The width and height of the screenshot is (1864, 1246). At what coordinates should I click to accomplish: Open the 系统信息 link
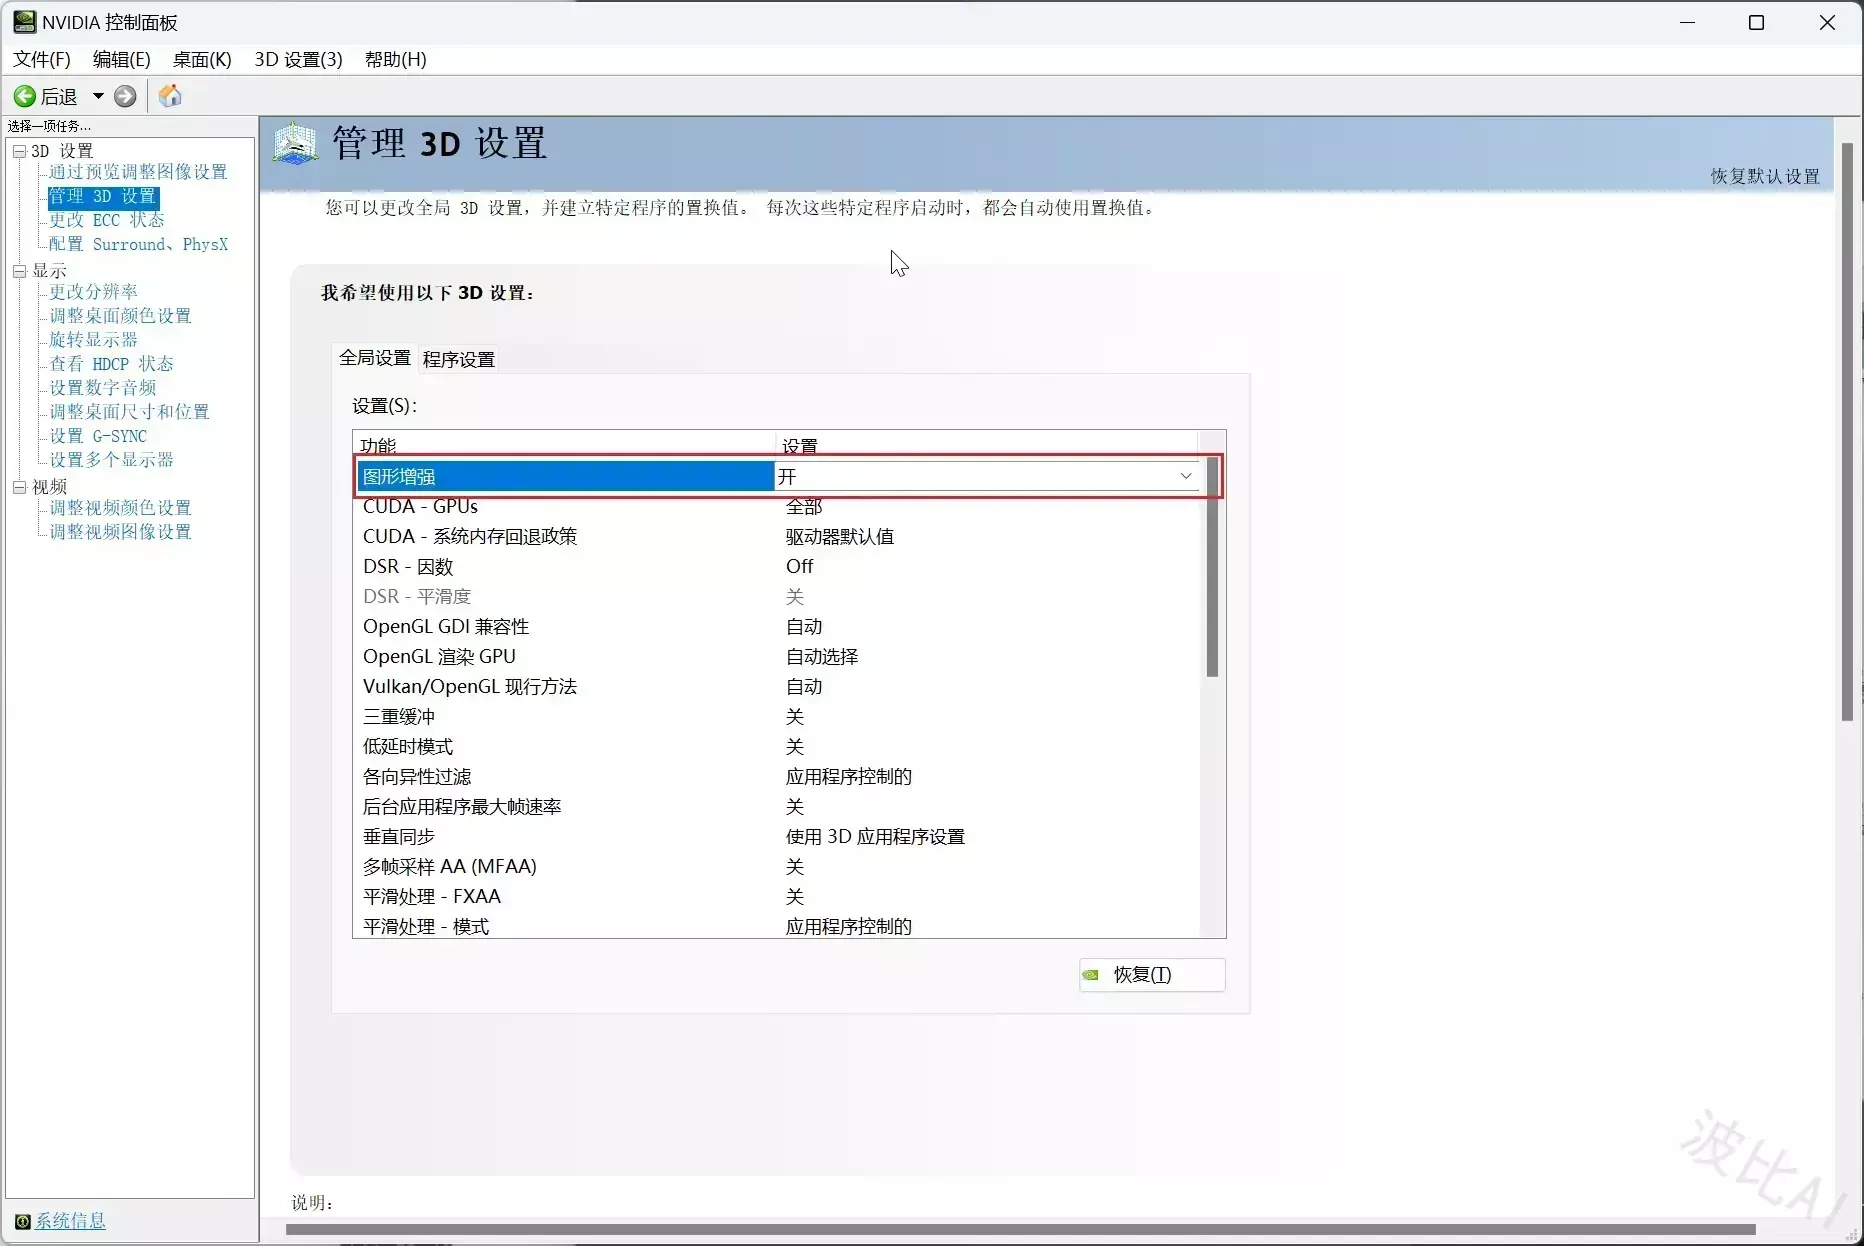(70, 1221)
